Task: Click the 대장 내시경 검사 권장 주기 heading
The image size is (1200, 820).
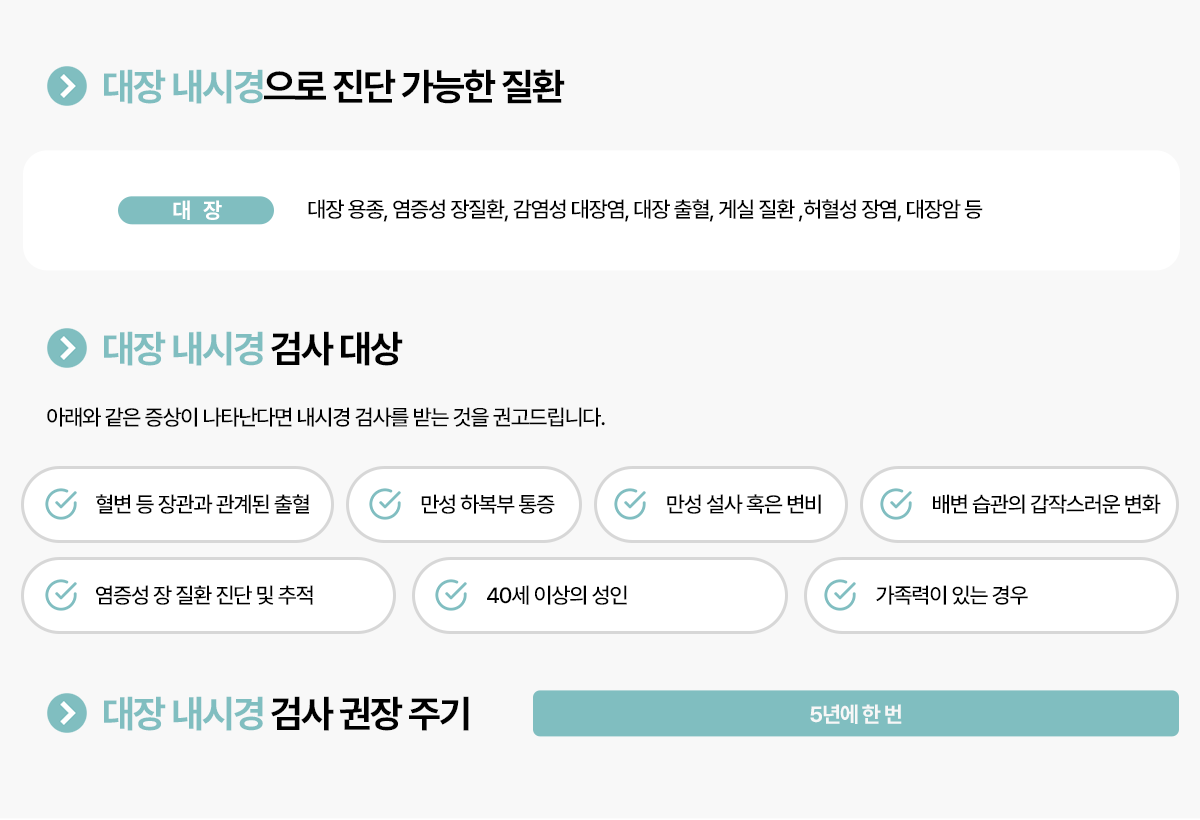Action: click(x=286, y=714)
